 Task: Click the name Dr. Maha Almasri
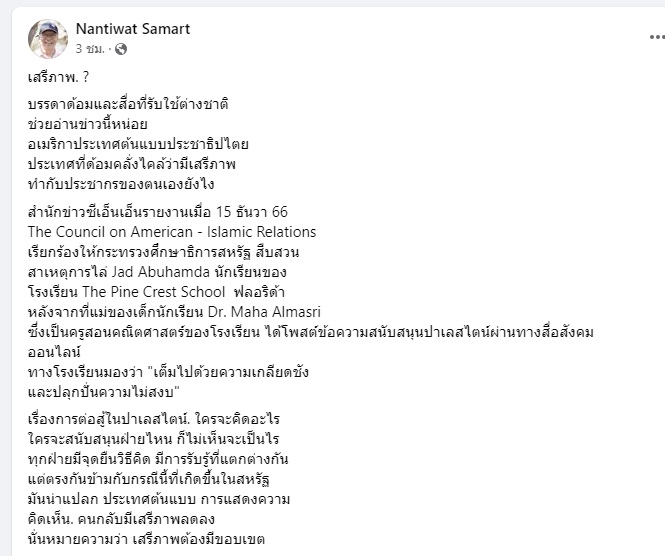coord(264,312)
